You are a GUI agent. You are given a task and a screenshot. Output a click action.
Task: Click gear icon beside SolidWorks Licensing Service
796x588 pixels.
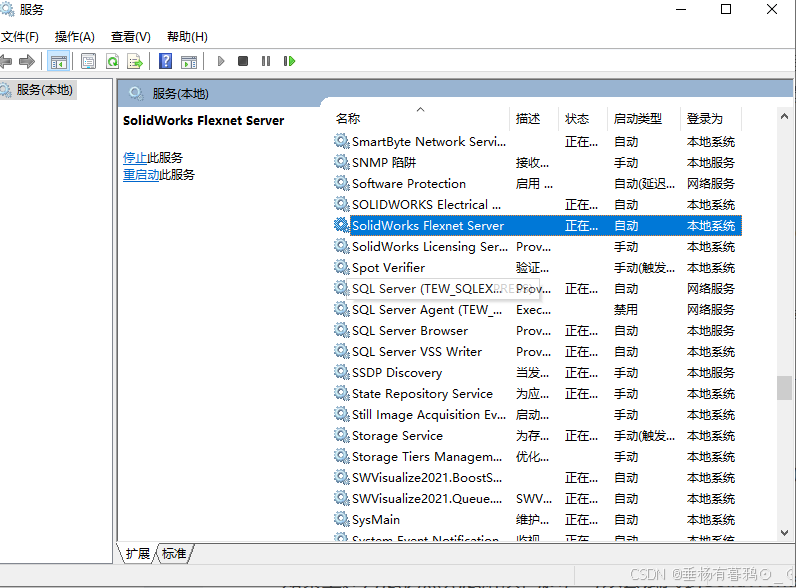[341, 246]
